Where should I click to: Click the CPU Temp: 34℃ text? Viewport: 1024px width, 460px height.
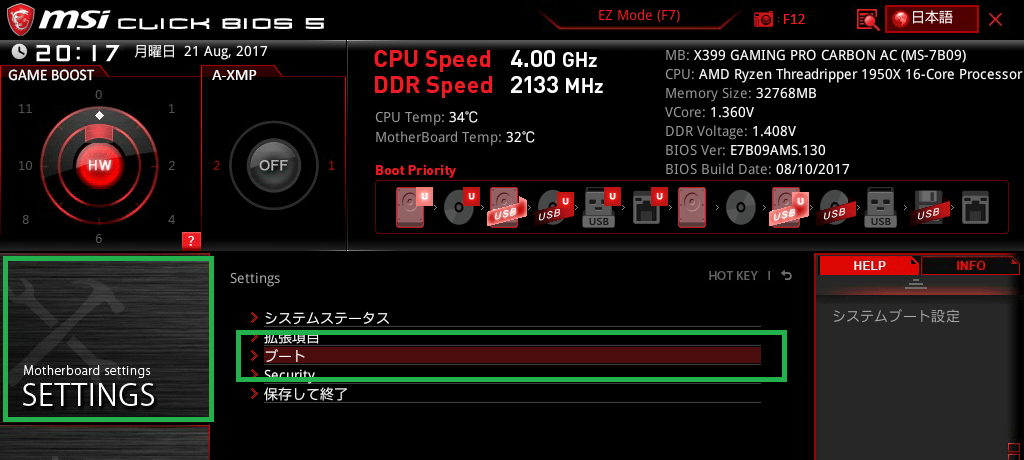pos(426,118)
